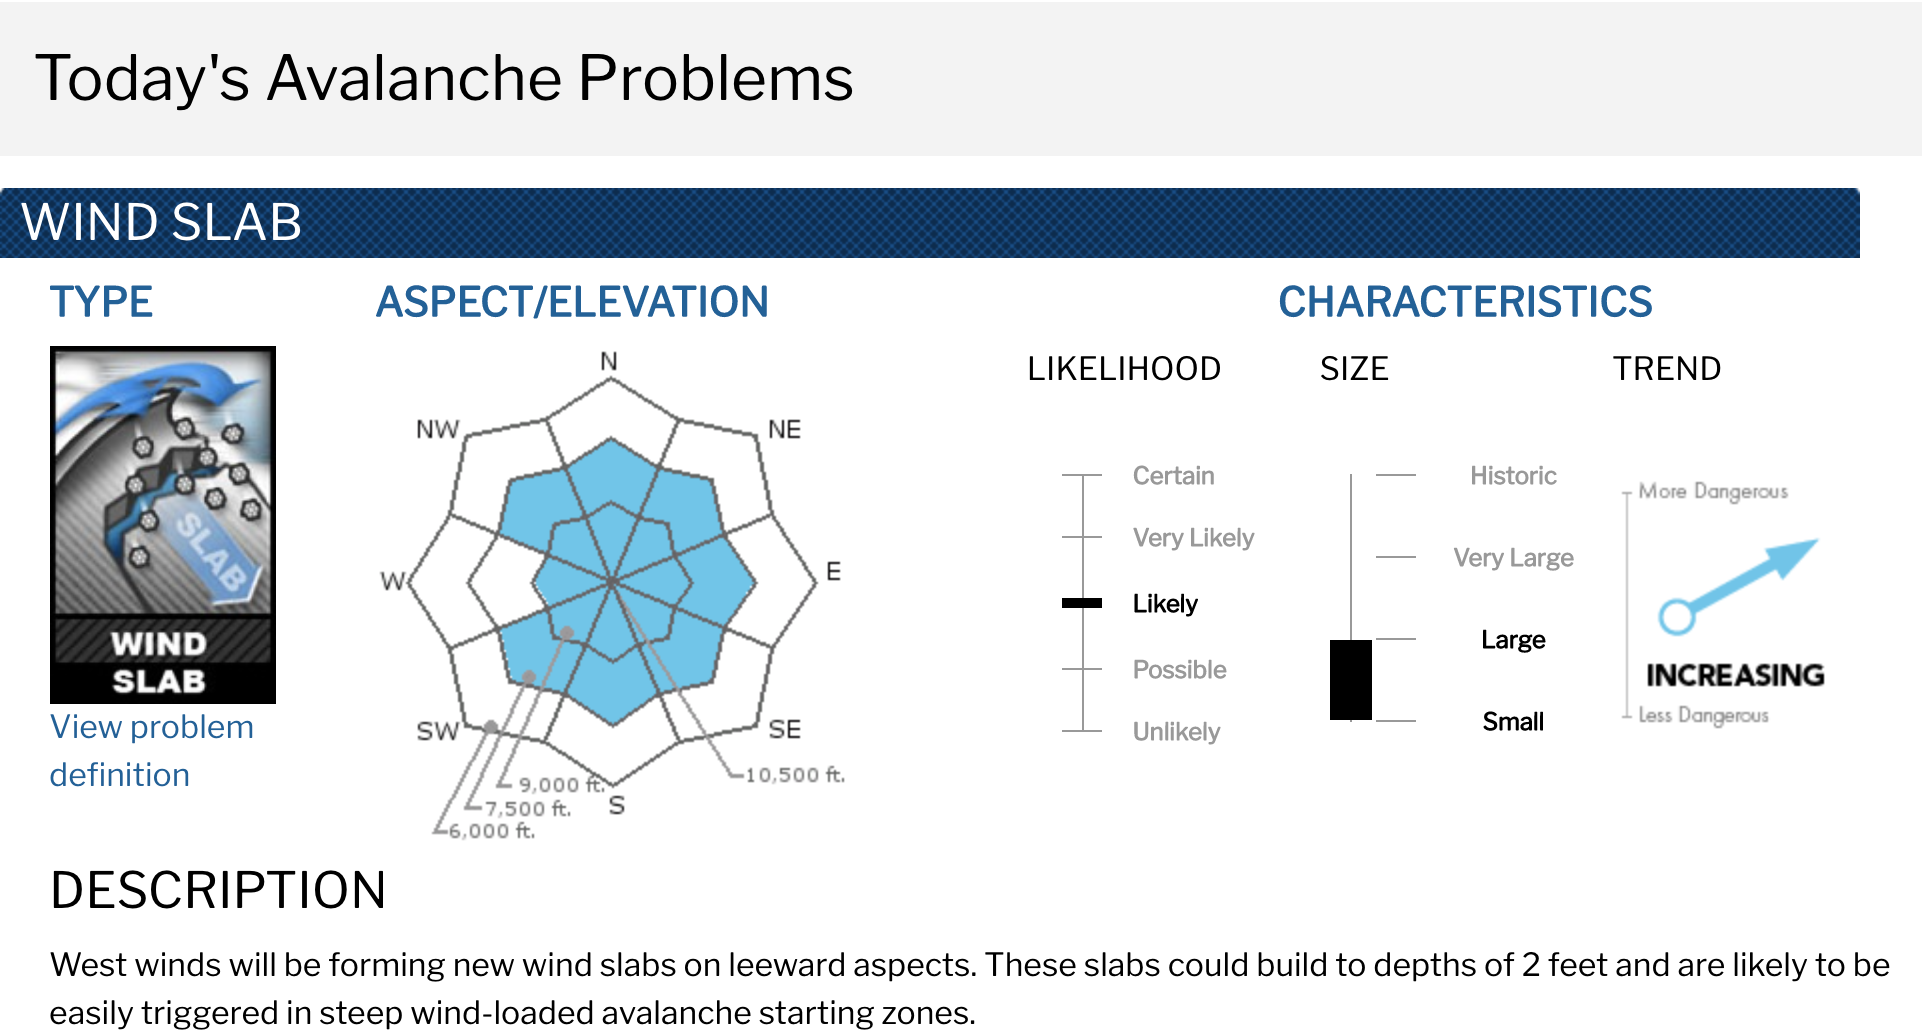Click the 10,500 ft. elevation label
This screenshot has height=1034, width=1922.
tap(795, 775)
